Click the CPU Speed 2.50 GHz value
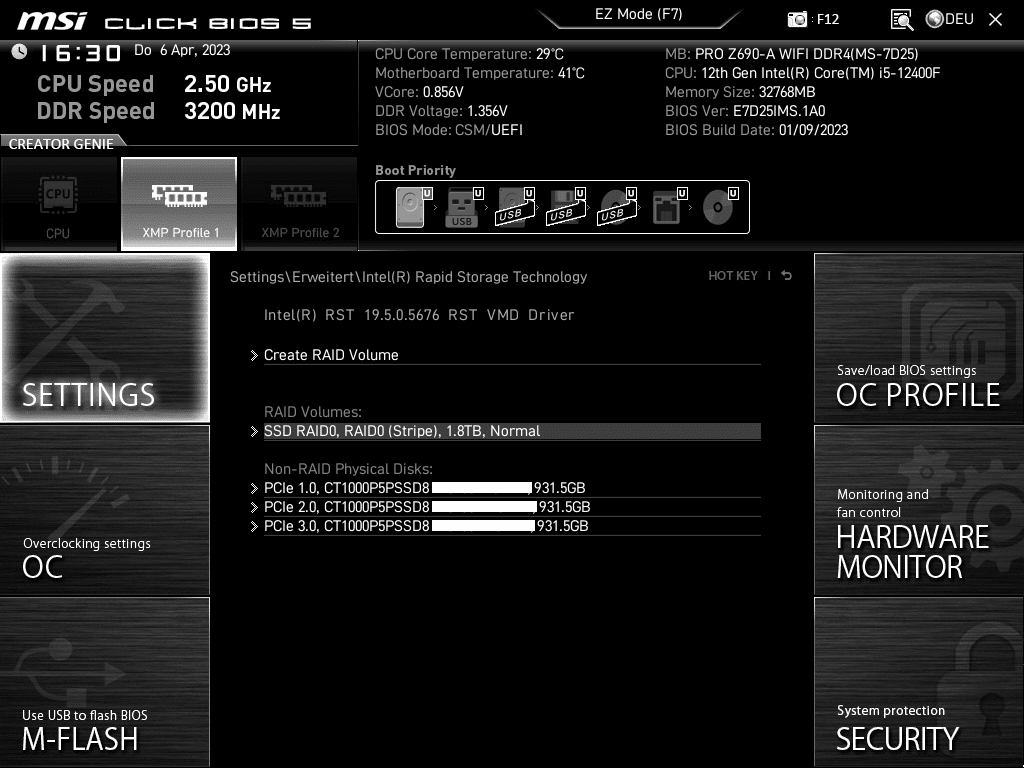Viewport: 1024px width, 768px height. pyautogui.click(x=227, y=84)
